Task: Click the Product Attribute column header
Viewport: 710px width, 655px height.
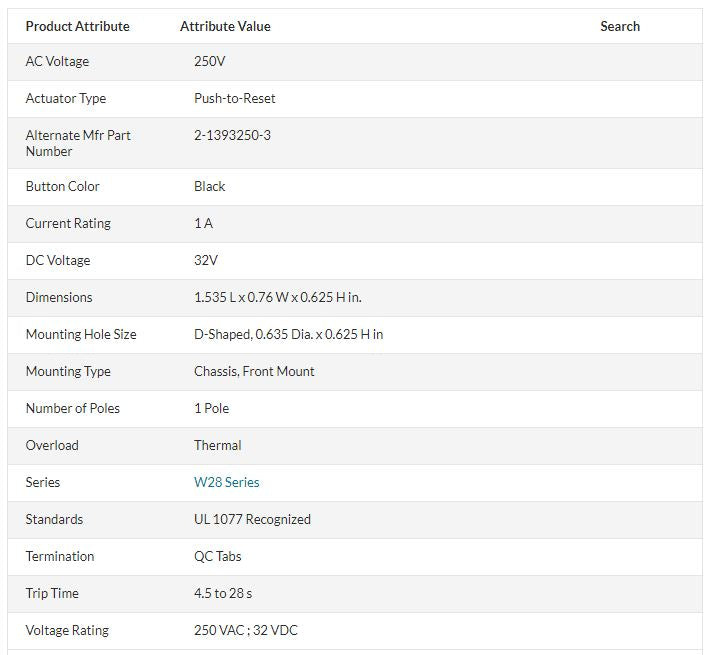Action: point(77,26)
